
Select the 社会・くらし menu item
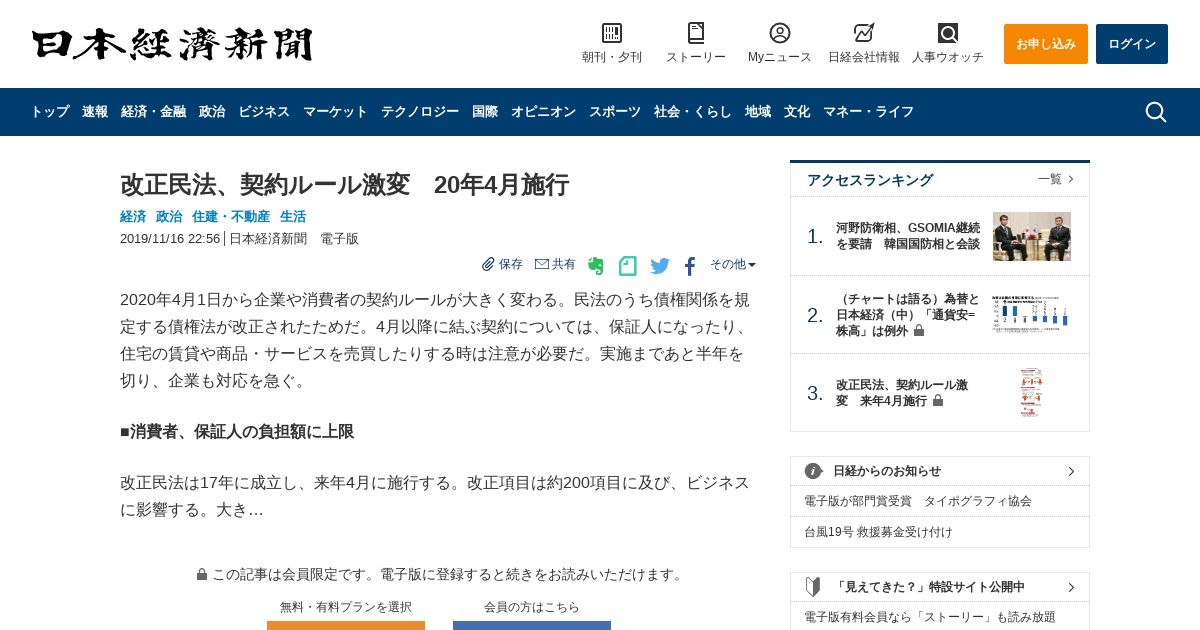[693, 112]
